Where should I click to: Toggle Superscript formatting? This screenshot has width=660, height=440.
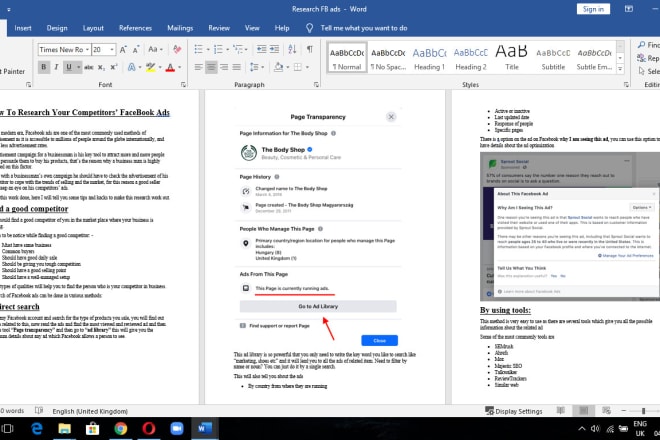[114, 67]
